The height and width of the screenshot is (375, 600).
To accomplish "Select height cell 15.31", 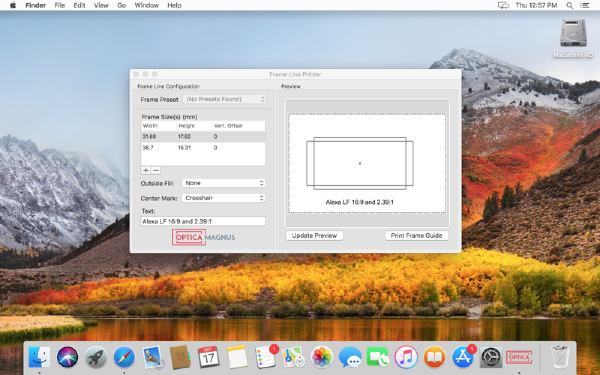I will (184, 148).
